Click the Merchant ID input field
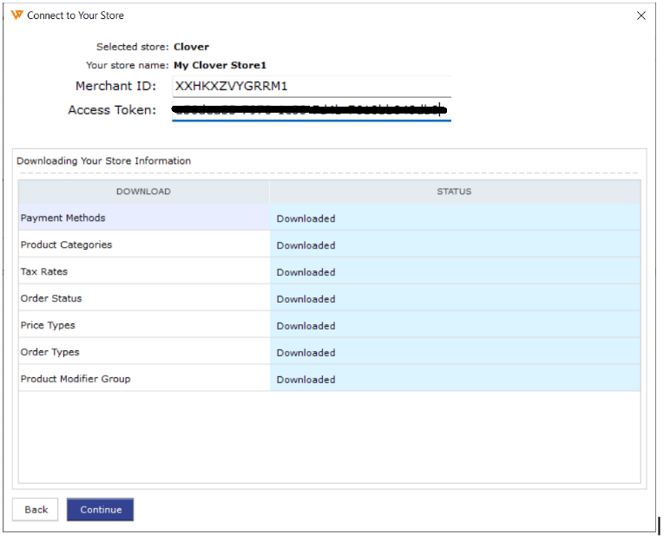The width and height of the screenshot is (670, 541). tap(311, 87)
